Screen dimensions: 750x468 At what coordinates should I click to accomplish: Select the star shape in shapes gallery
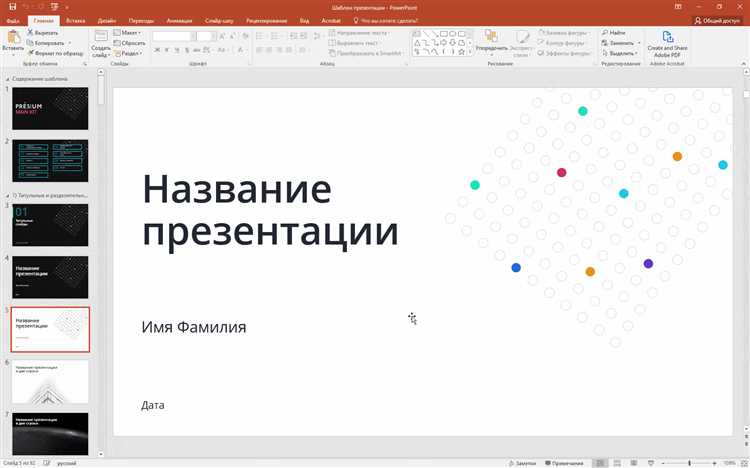[x=461, y=52]
